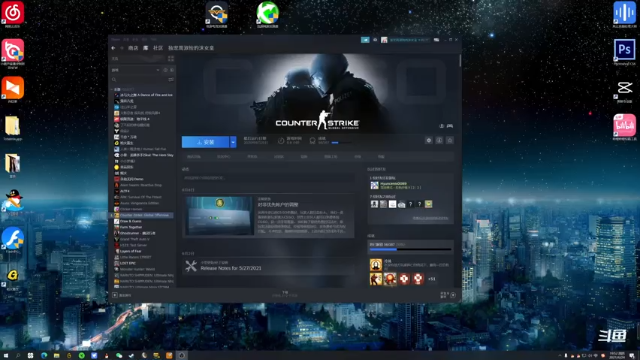
Task: Click the controller support icon on the banner
Action: click(x=450, y=126)
